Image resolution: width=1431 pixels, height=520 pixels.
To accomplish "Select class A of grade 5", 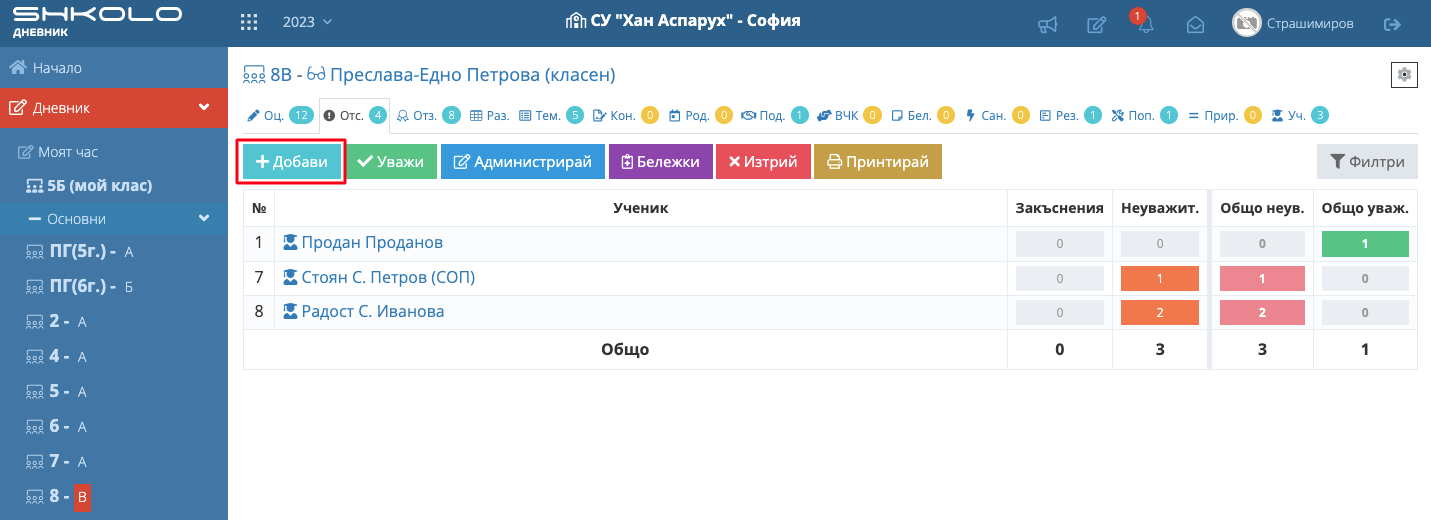I will click(82, 392).
